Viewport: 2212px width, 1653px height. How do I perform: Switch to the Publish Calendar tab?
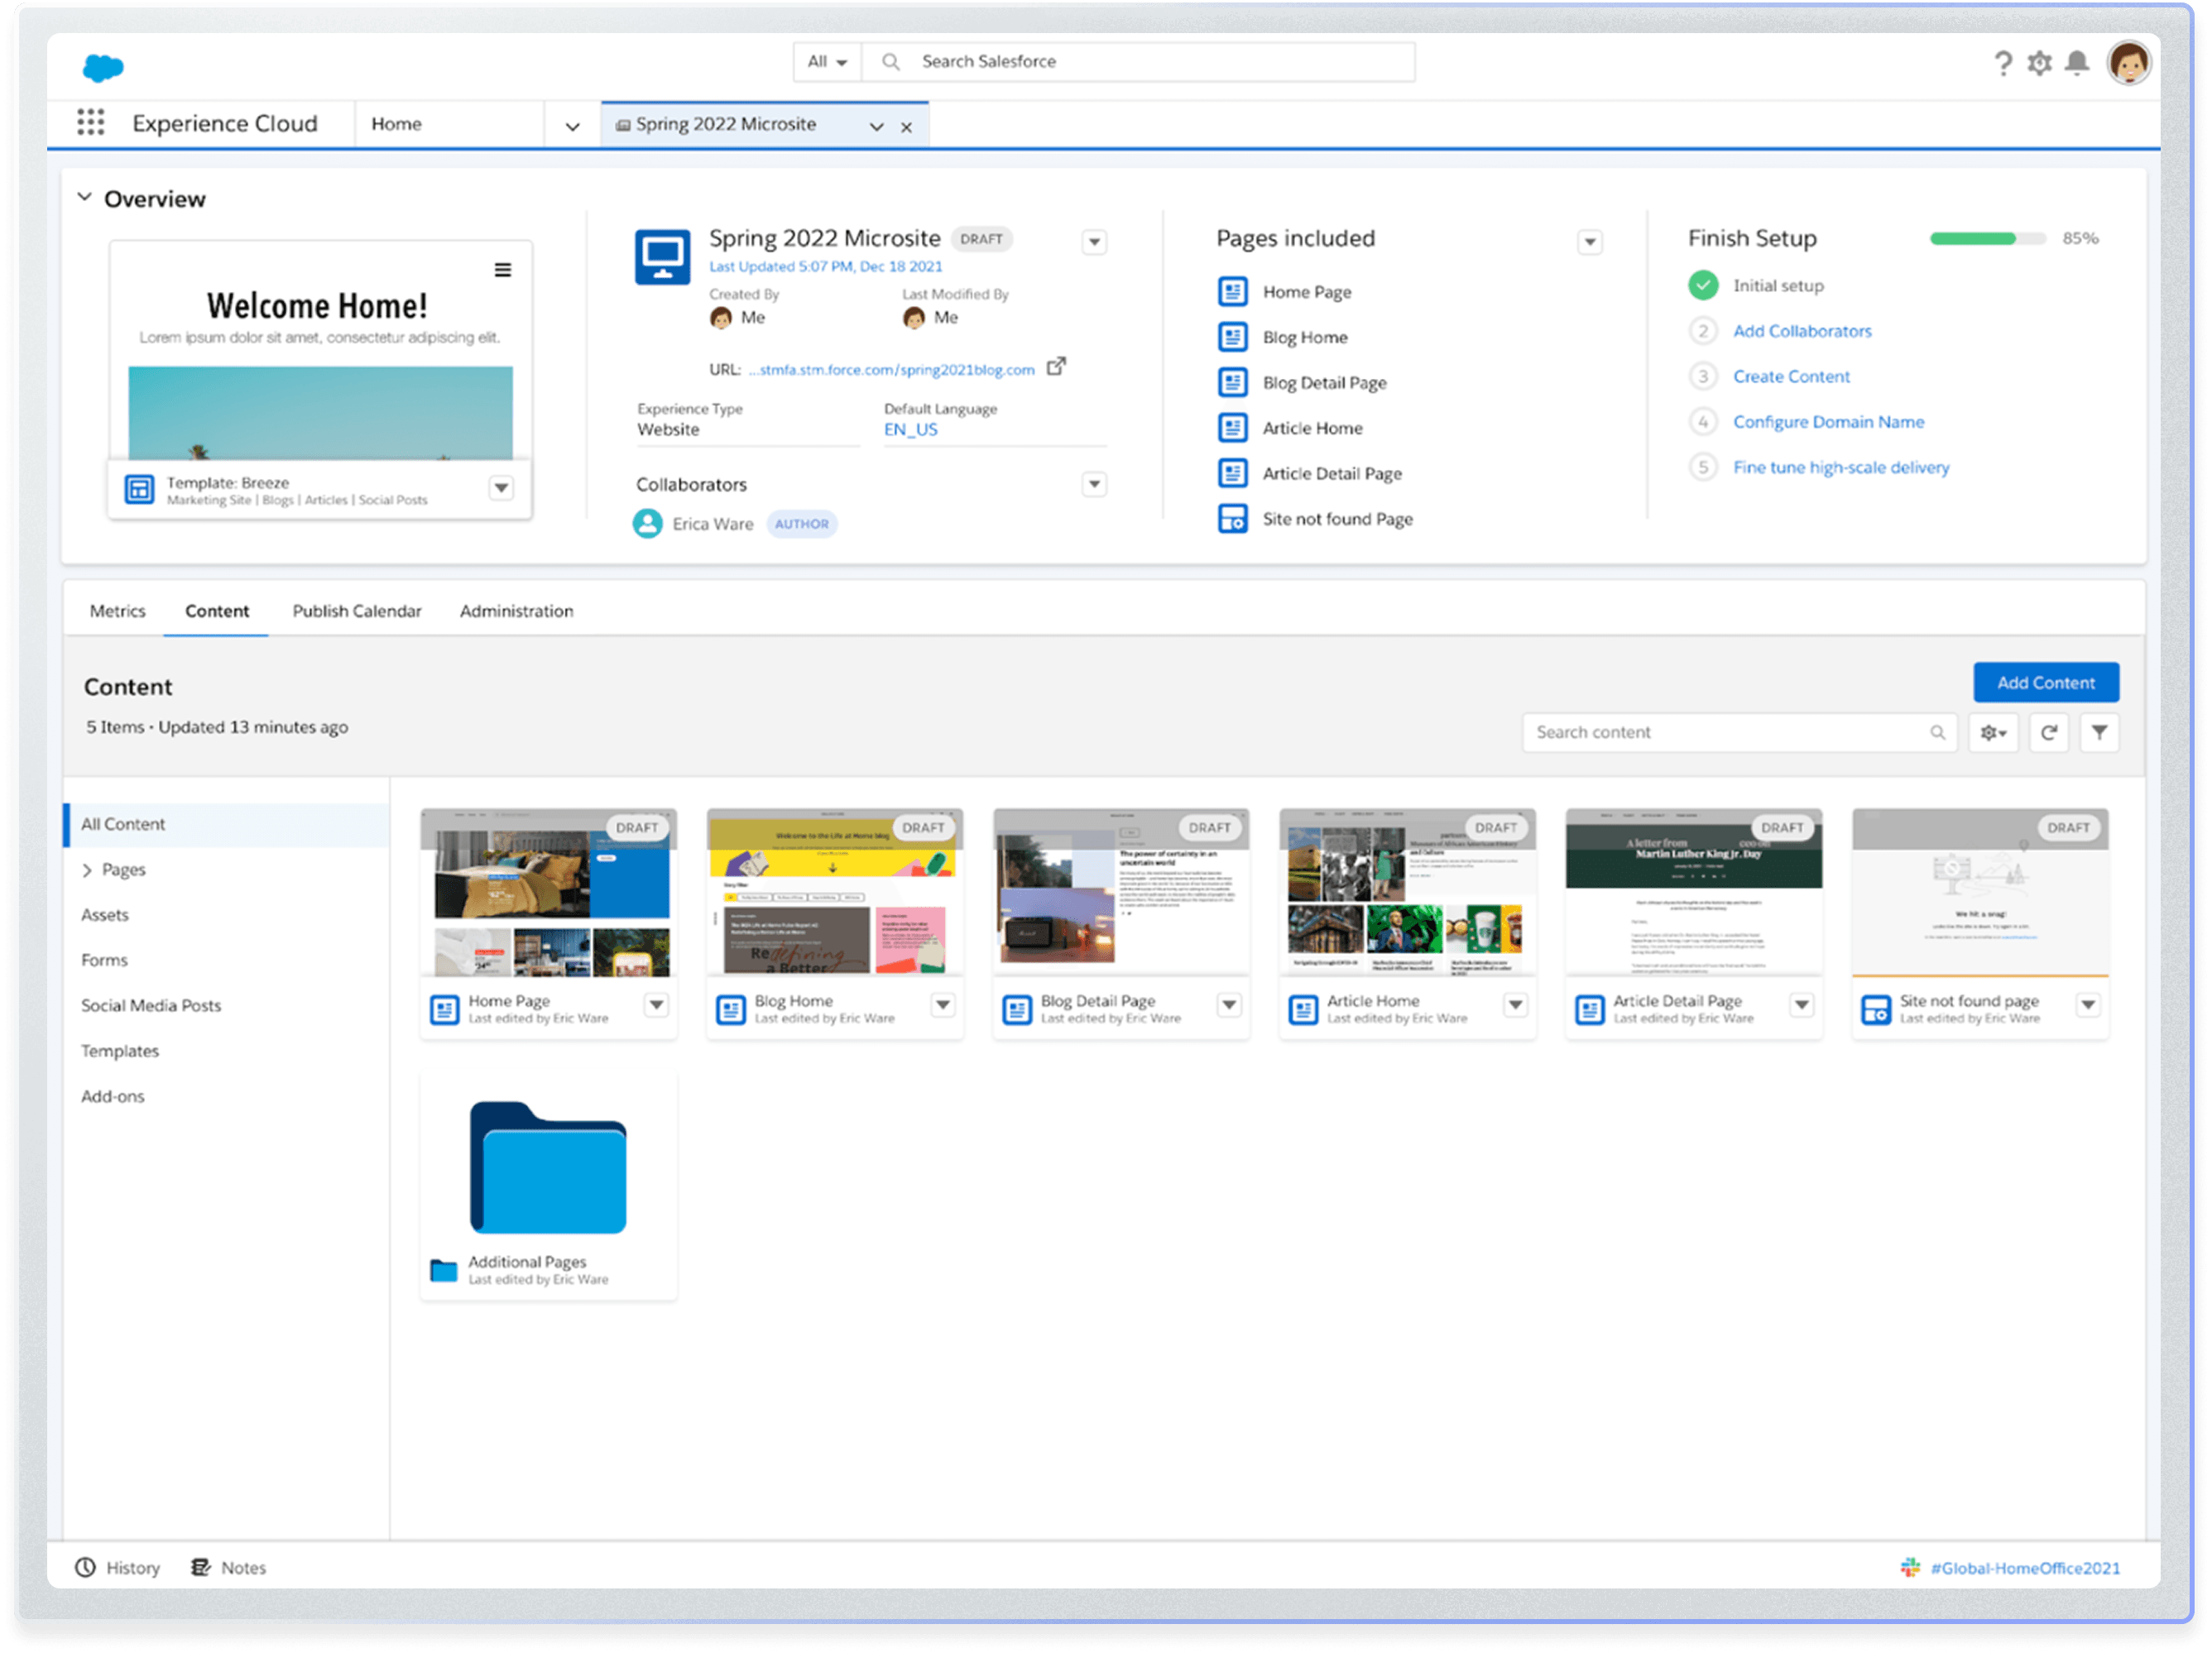(357, 611)
